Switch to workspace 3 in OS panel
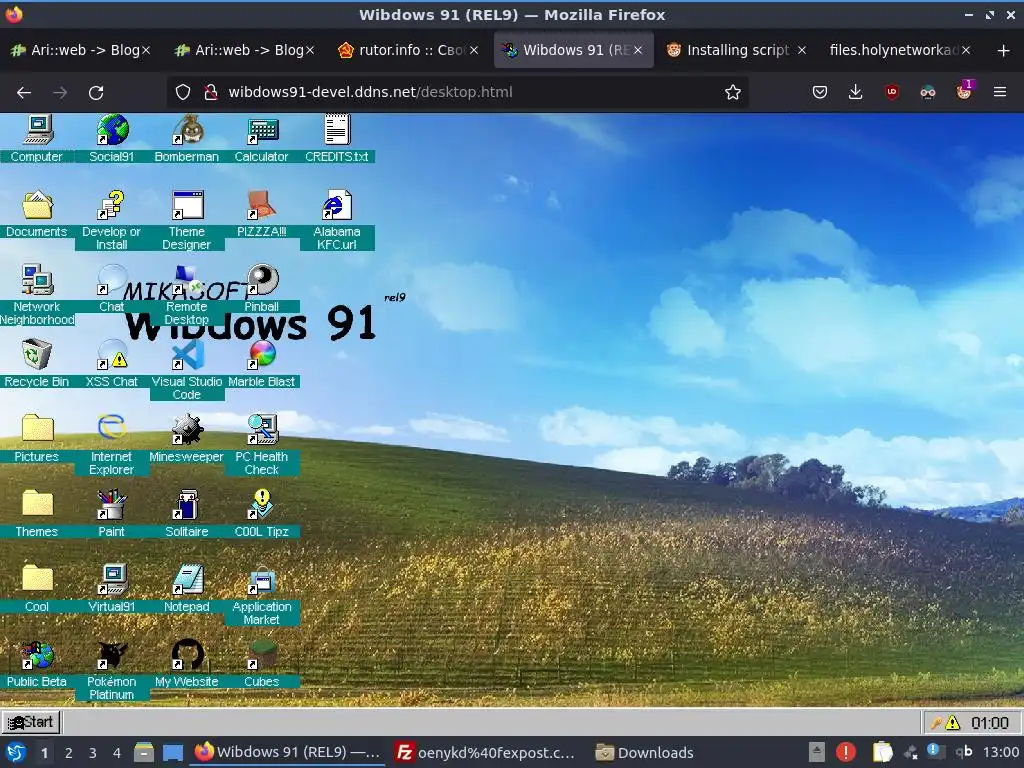 (93, 753)
